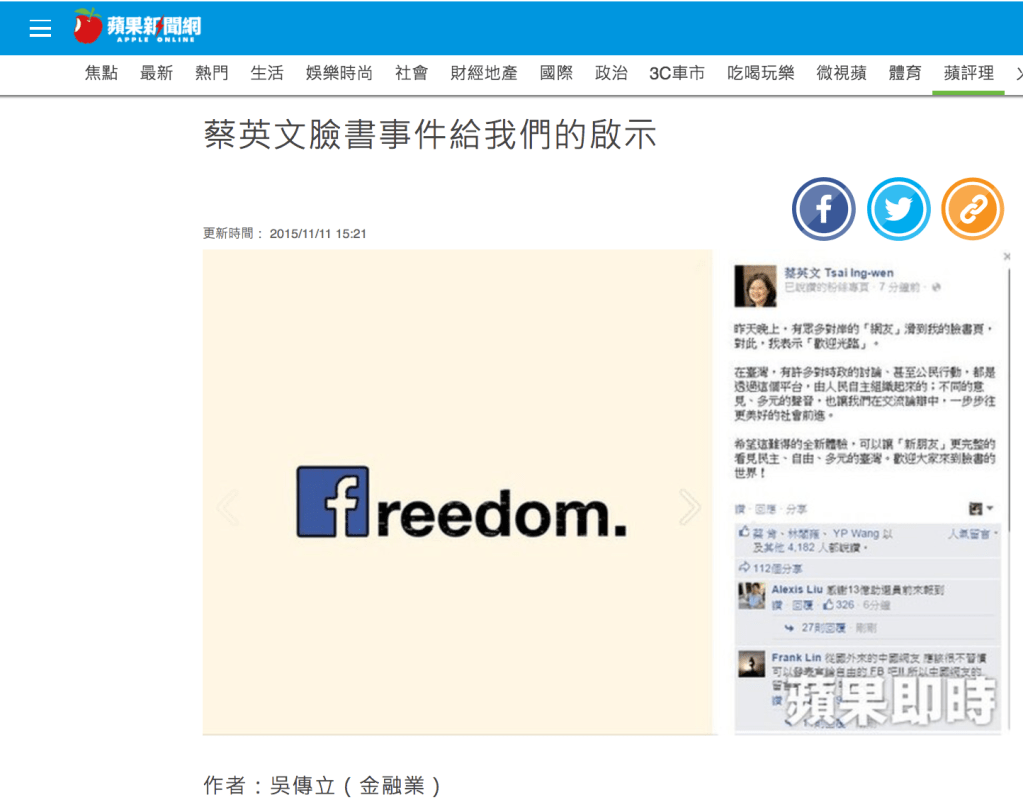Show next slide with right arrow
The width and height of the screenshot is (1023, 812).
point(690,507)
